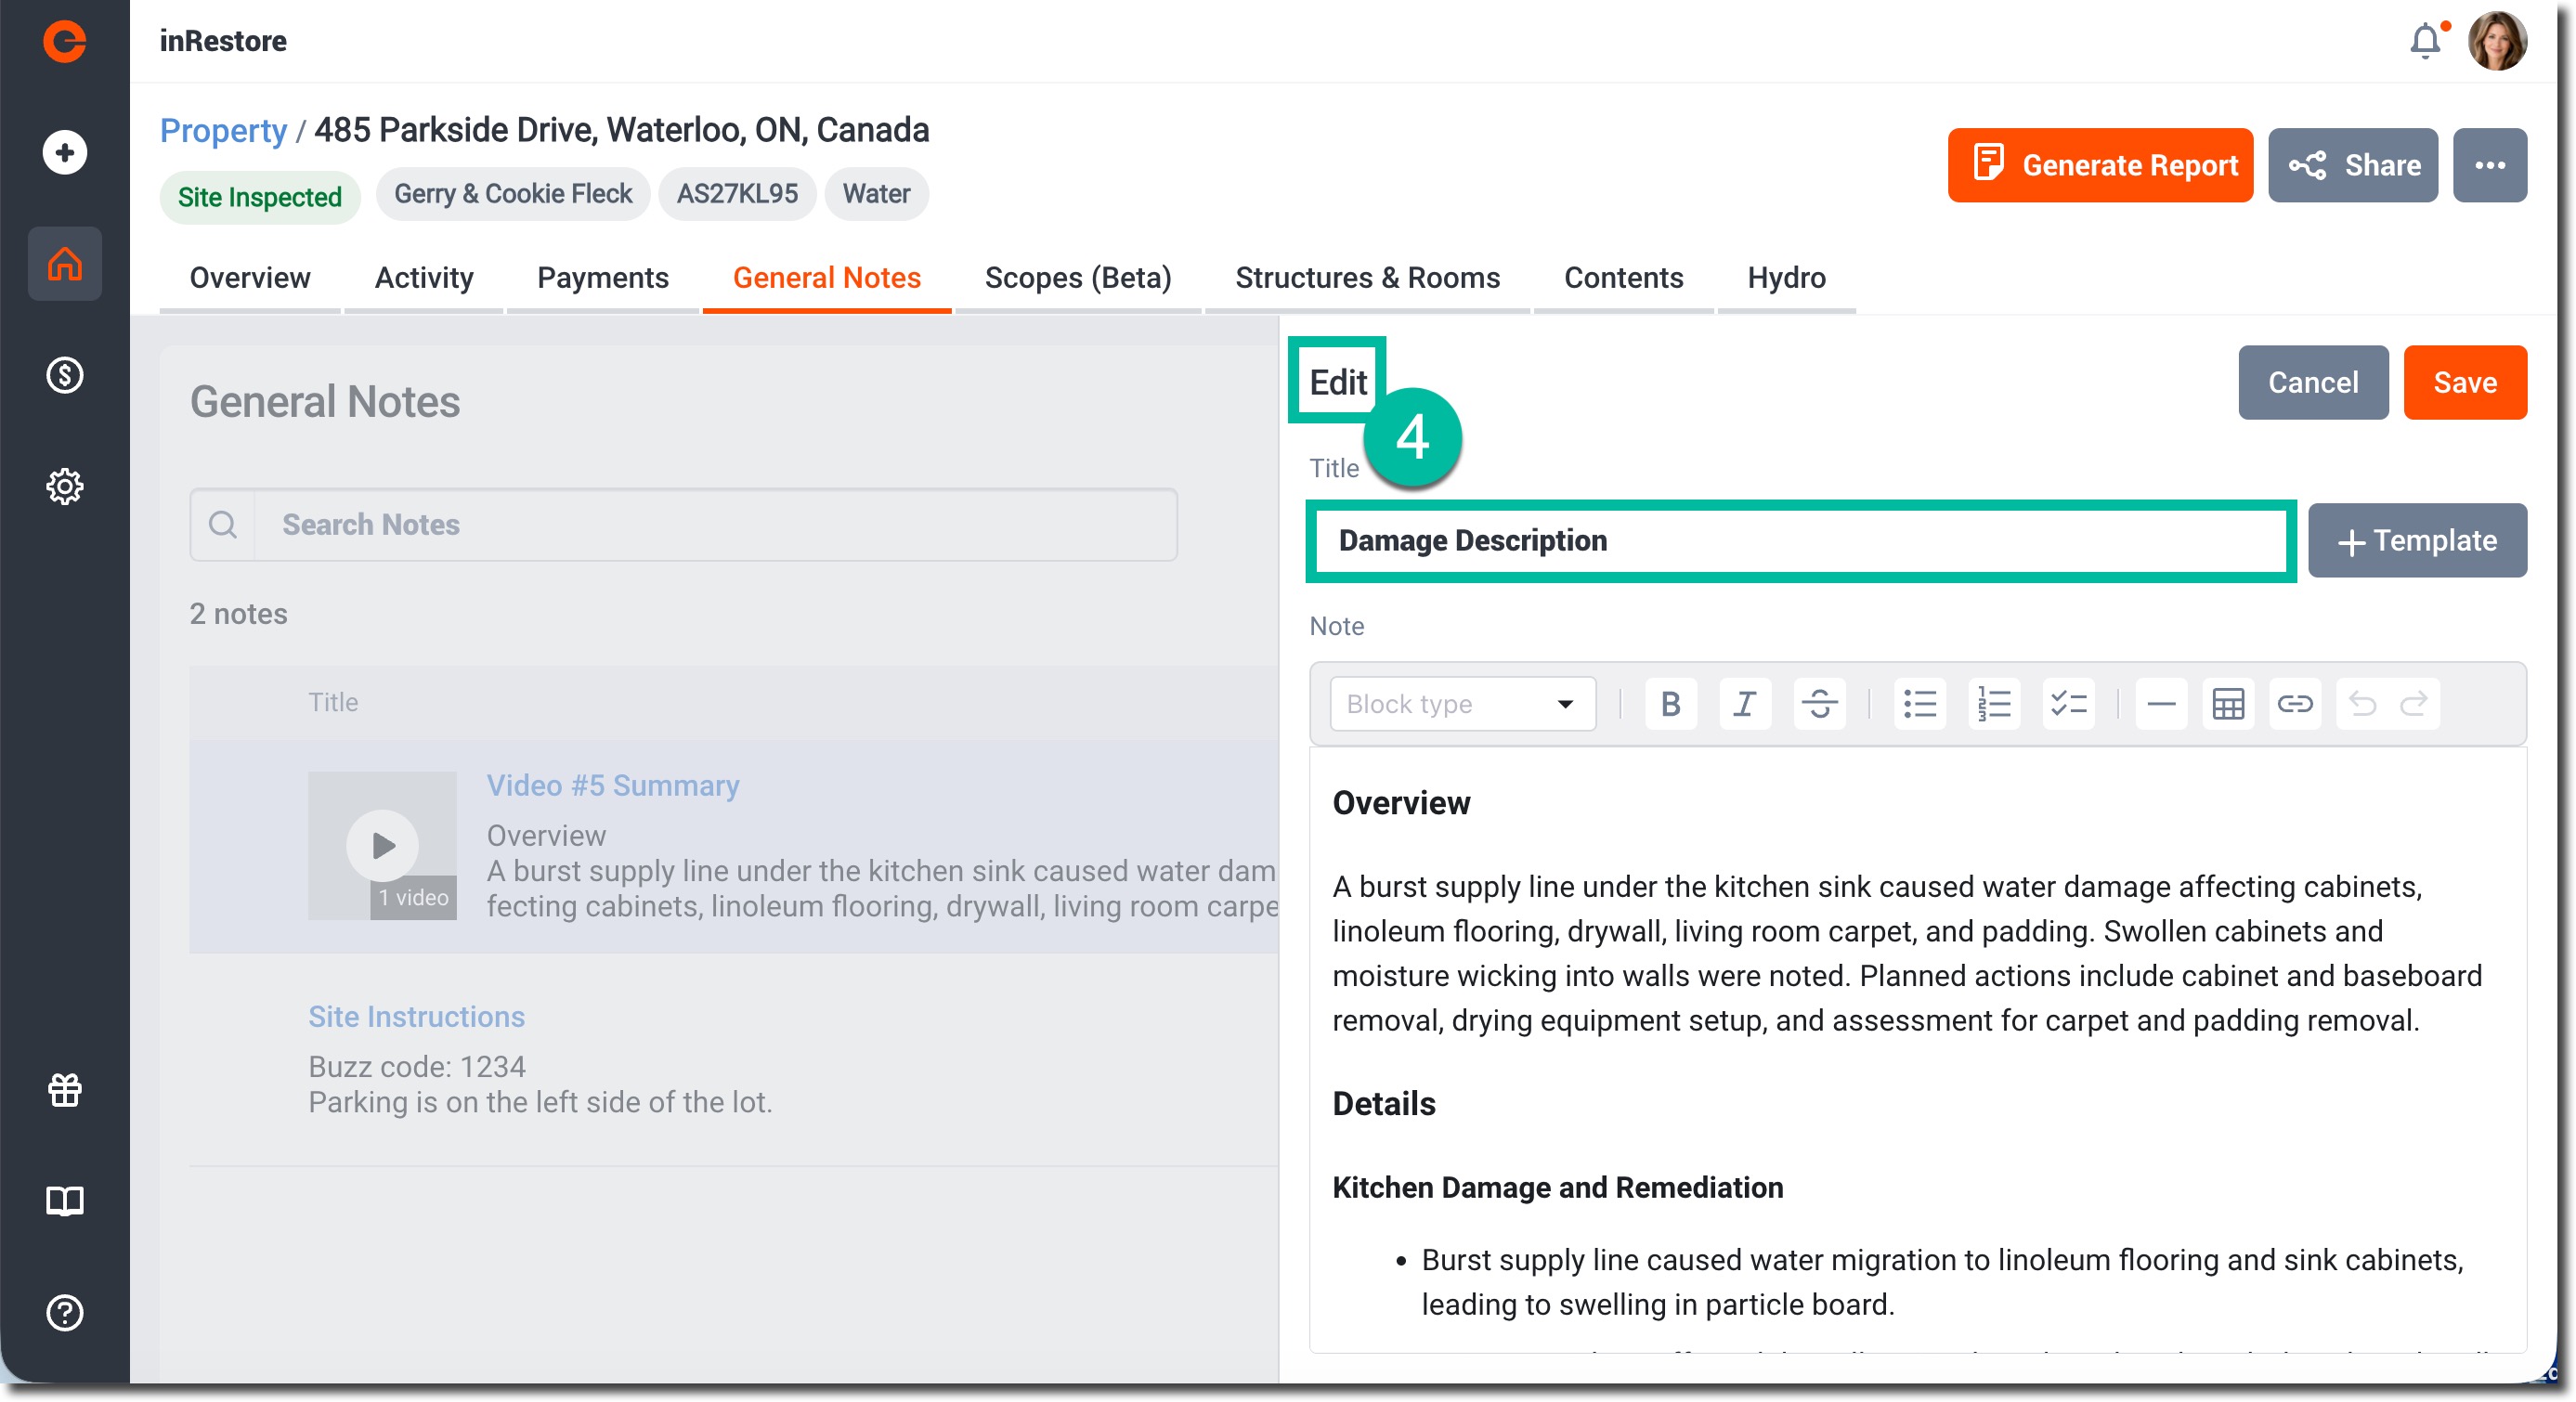The width and height of the screenshot is (2576, 1402).
Task: Click the sidebar plus create button
Action: click(x=65, y=152)
